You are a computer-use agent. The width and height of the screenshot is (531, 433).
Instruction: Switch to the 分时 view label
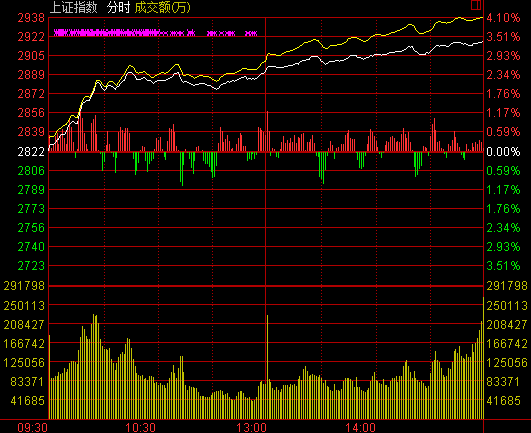pos(118,7)
